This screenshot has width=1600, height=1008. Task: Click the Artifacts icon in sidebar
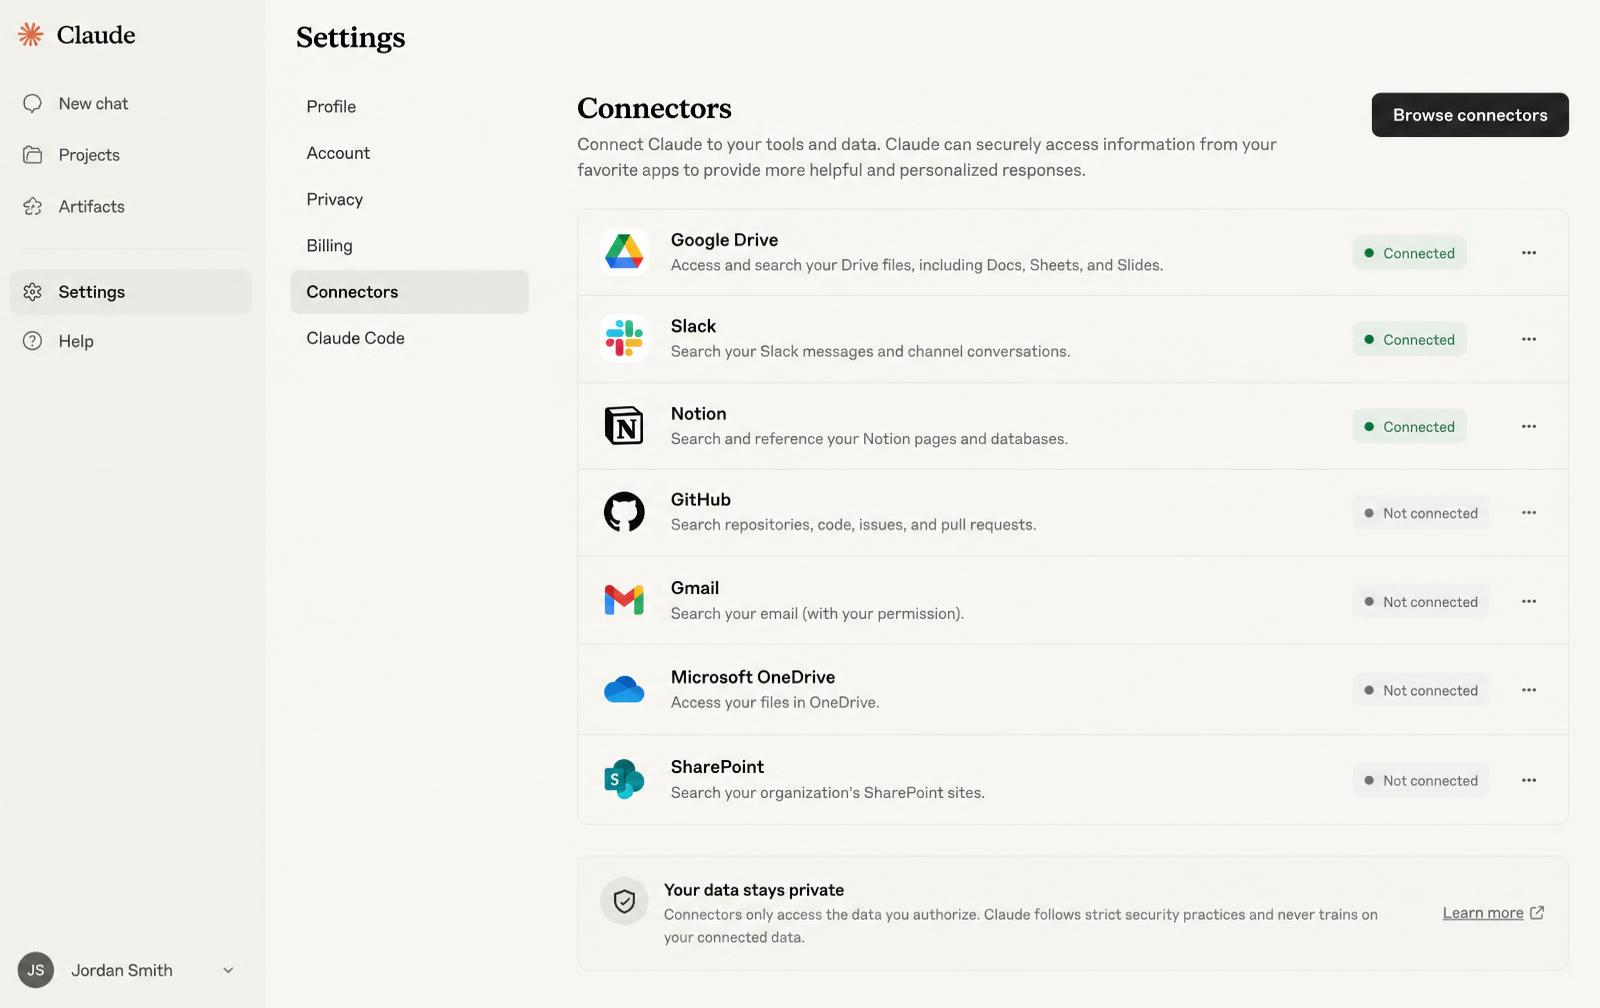[x=32, y=207]
